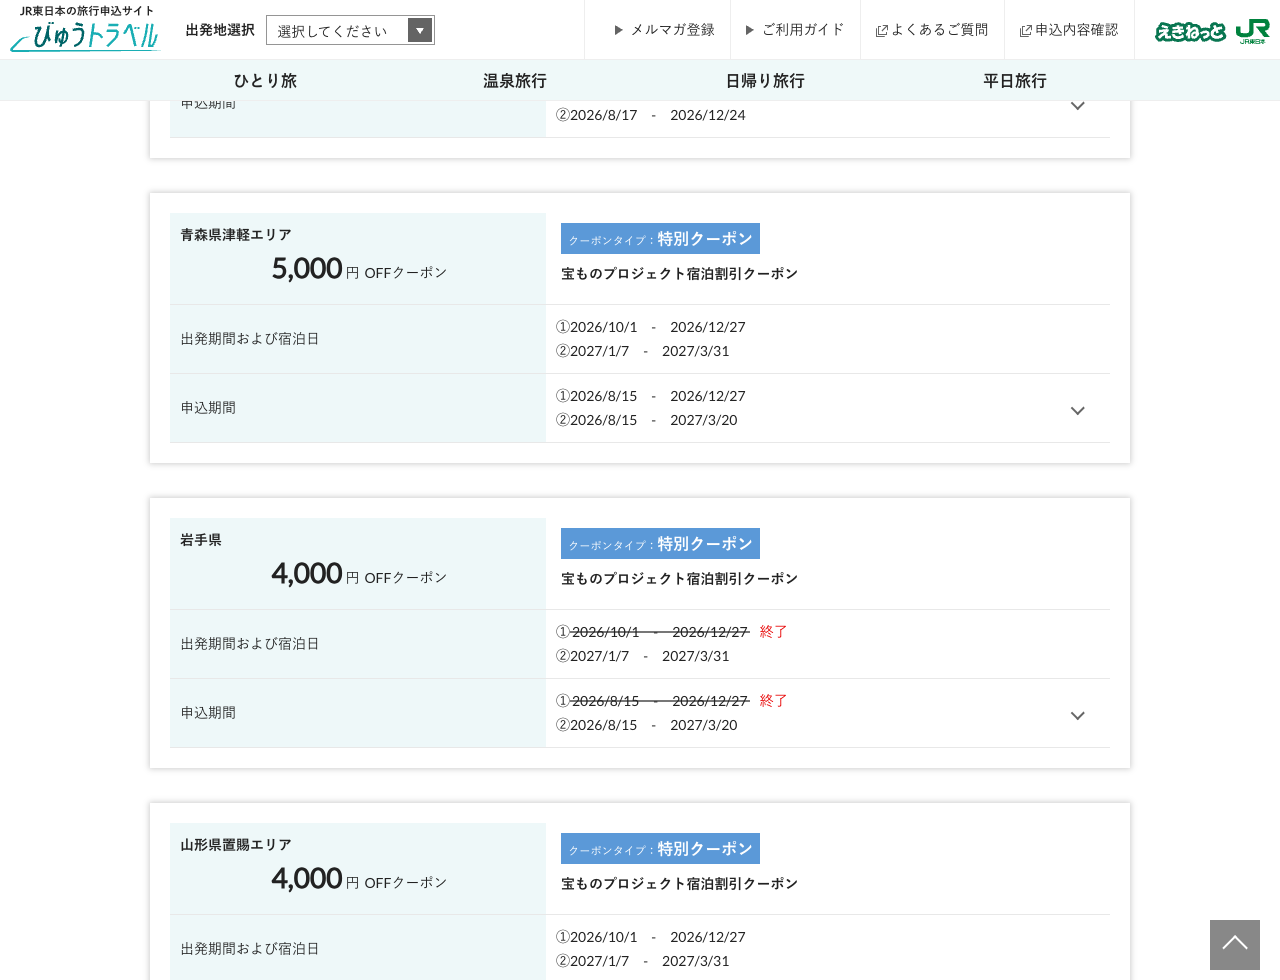Open よくあるご質問 external link
The image size is (1280, 980).
(x=932, y=30)
